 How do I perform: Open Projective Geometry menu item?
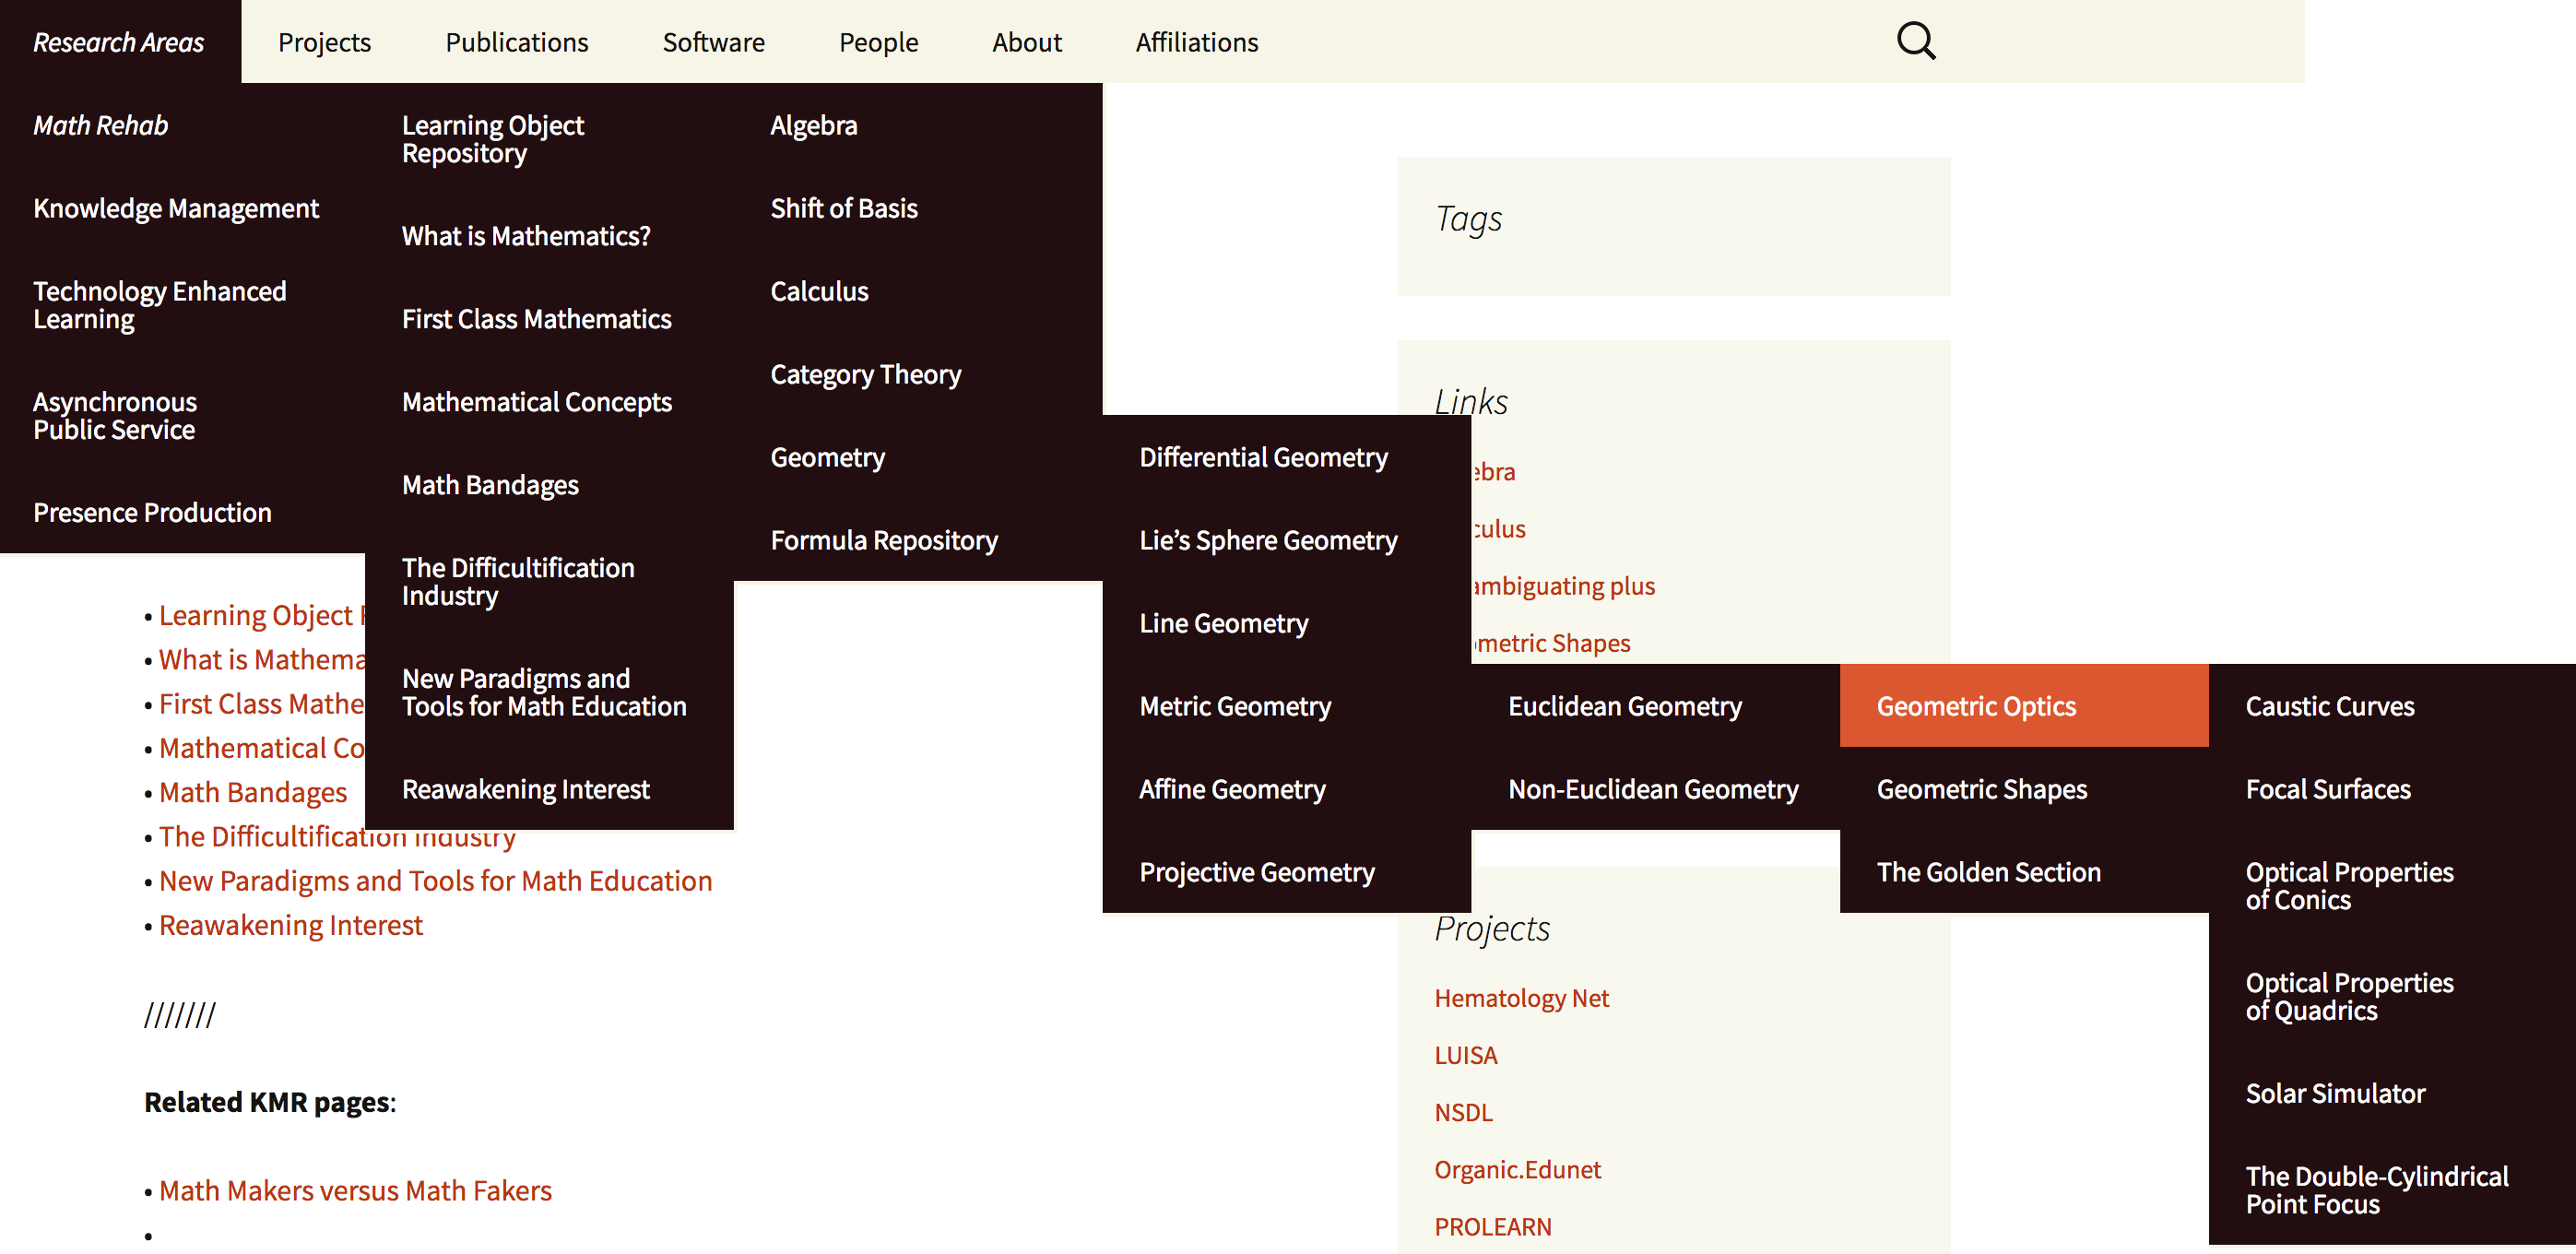(1256, 872)
